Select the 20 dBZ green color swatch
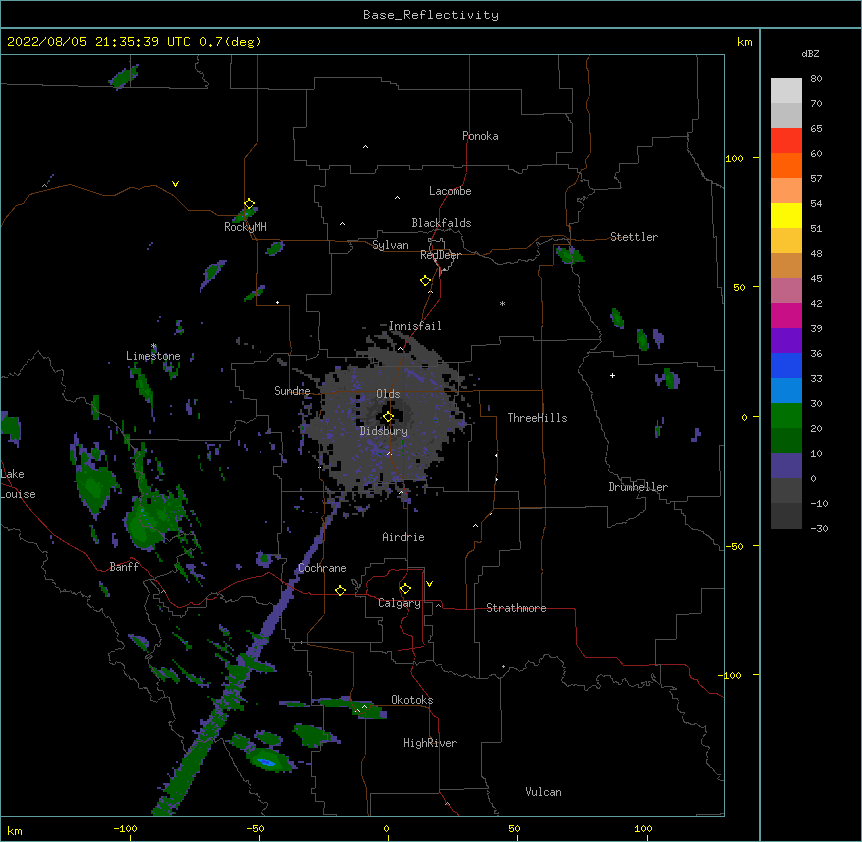Viewport: 862px width, 842px height. click(786, 416)
